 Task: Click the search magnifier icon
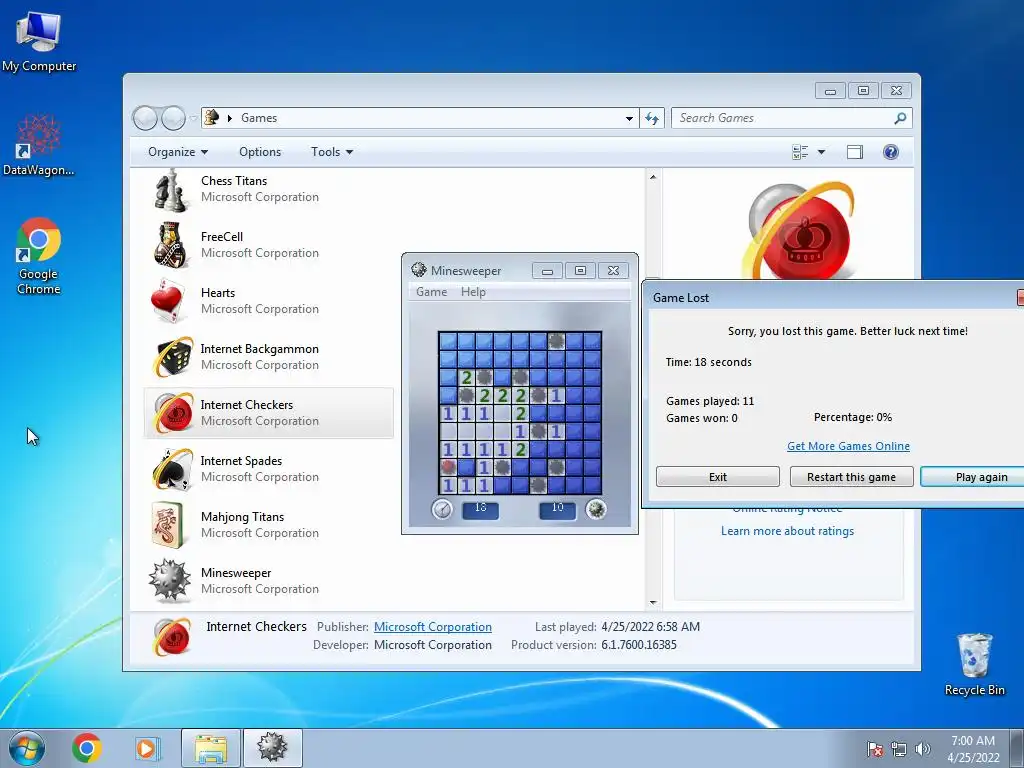900,118
